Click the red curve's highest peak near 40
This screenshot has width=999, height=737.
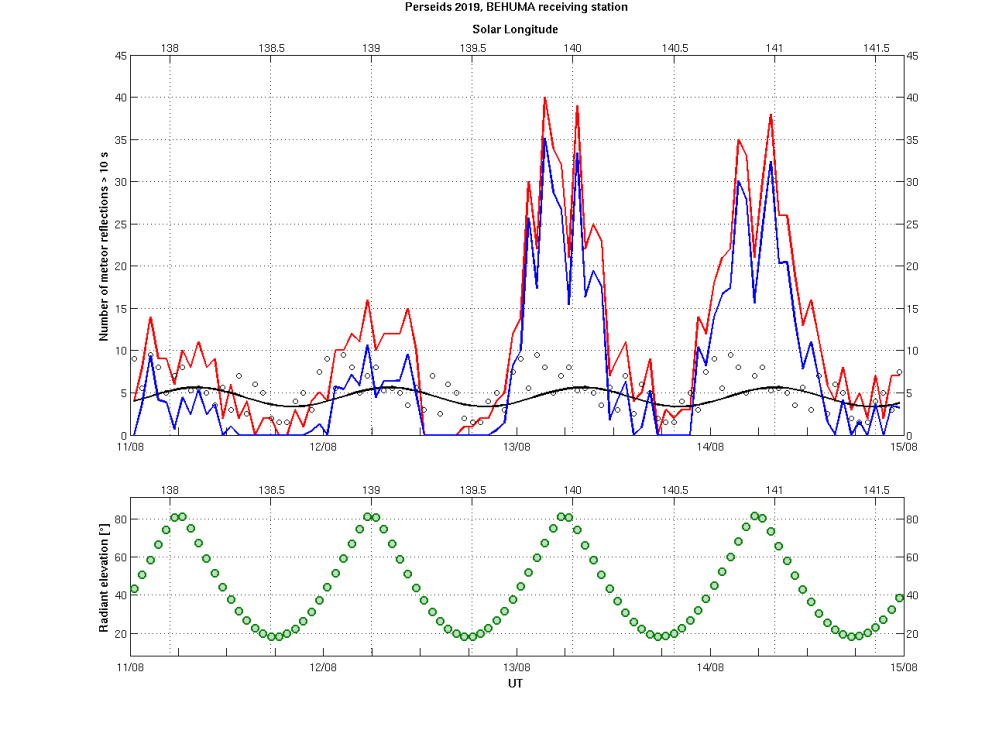544,99
